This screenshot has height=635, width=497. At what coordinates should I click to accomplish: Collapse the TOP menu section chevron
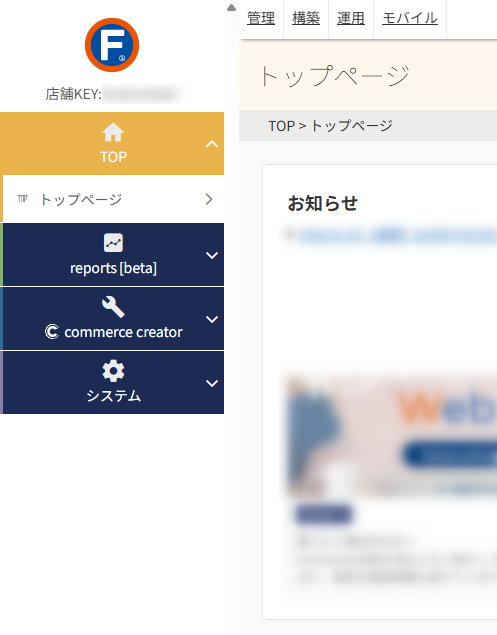tap(212, 144)
